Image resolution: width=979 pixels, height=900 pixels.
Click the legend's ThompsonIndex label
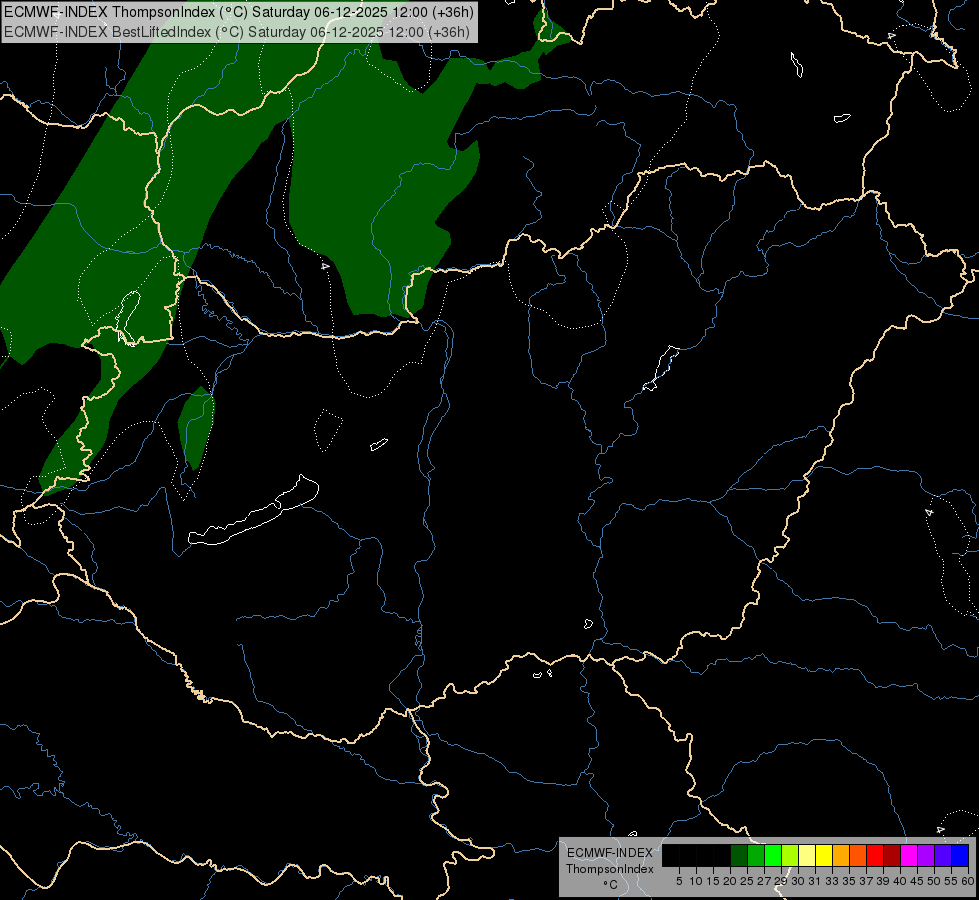610,869
